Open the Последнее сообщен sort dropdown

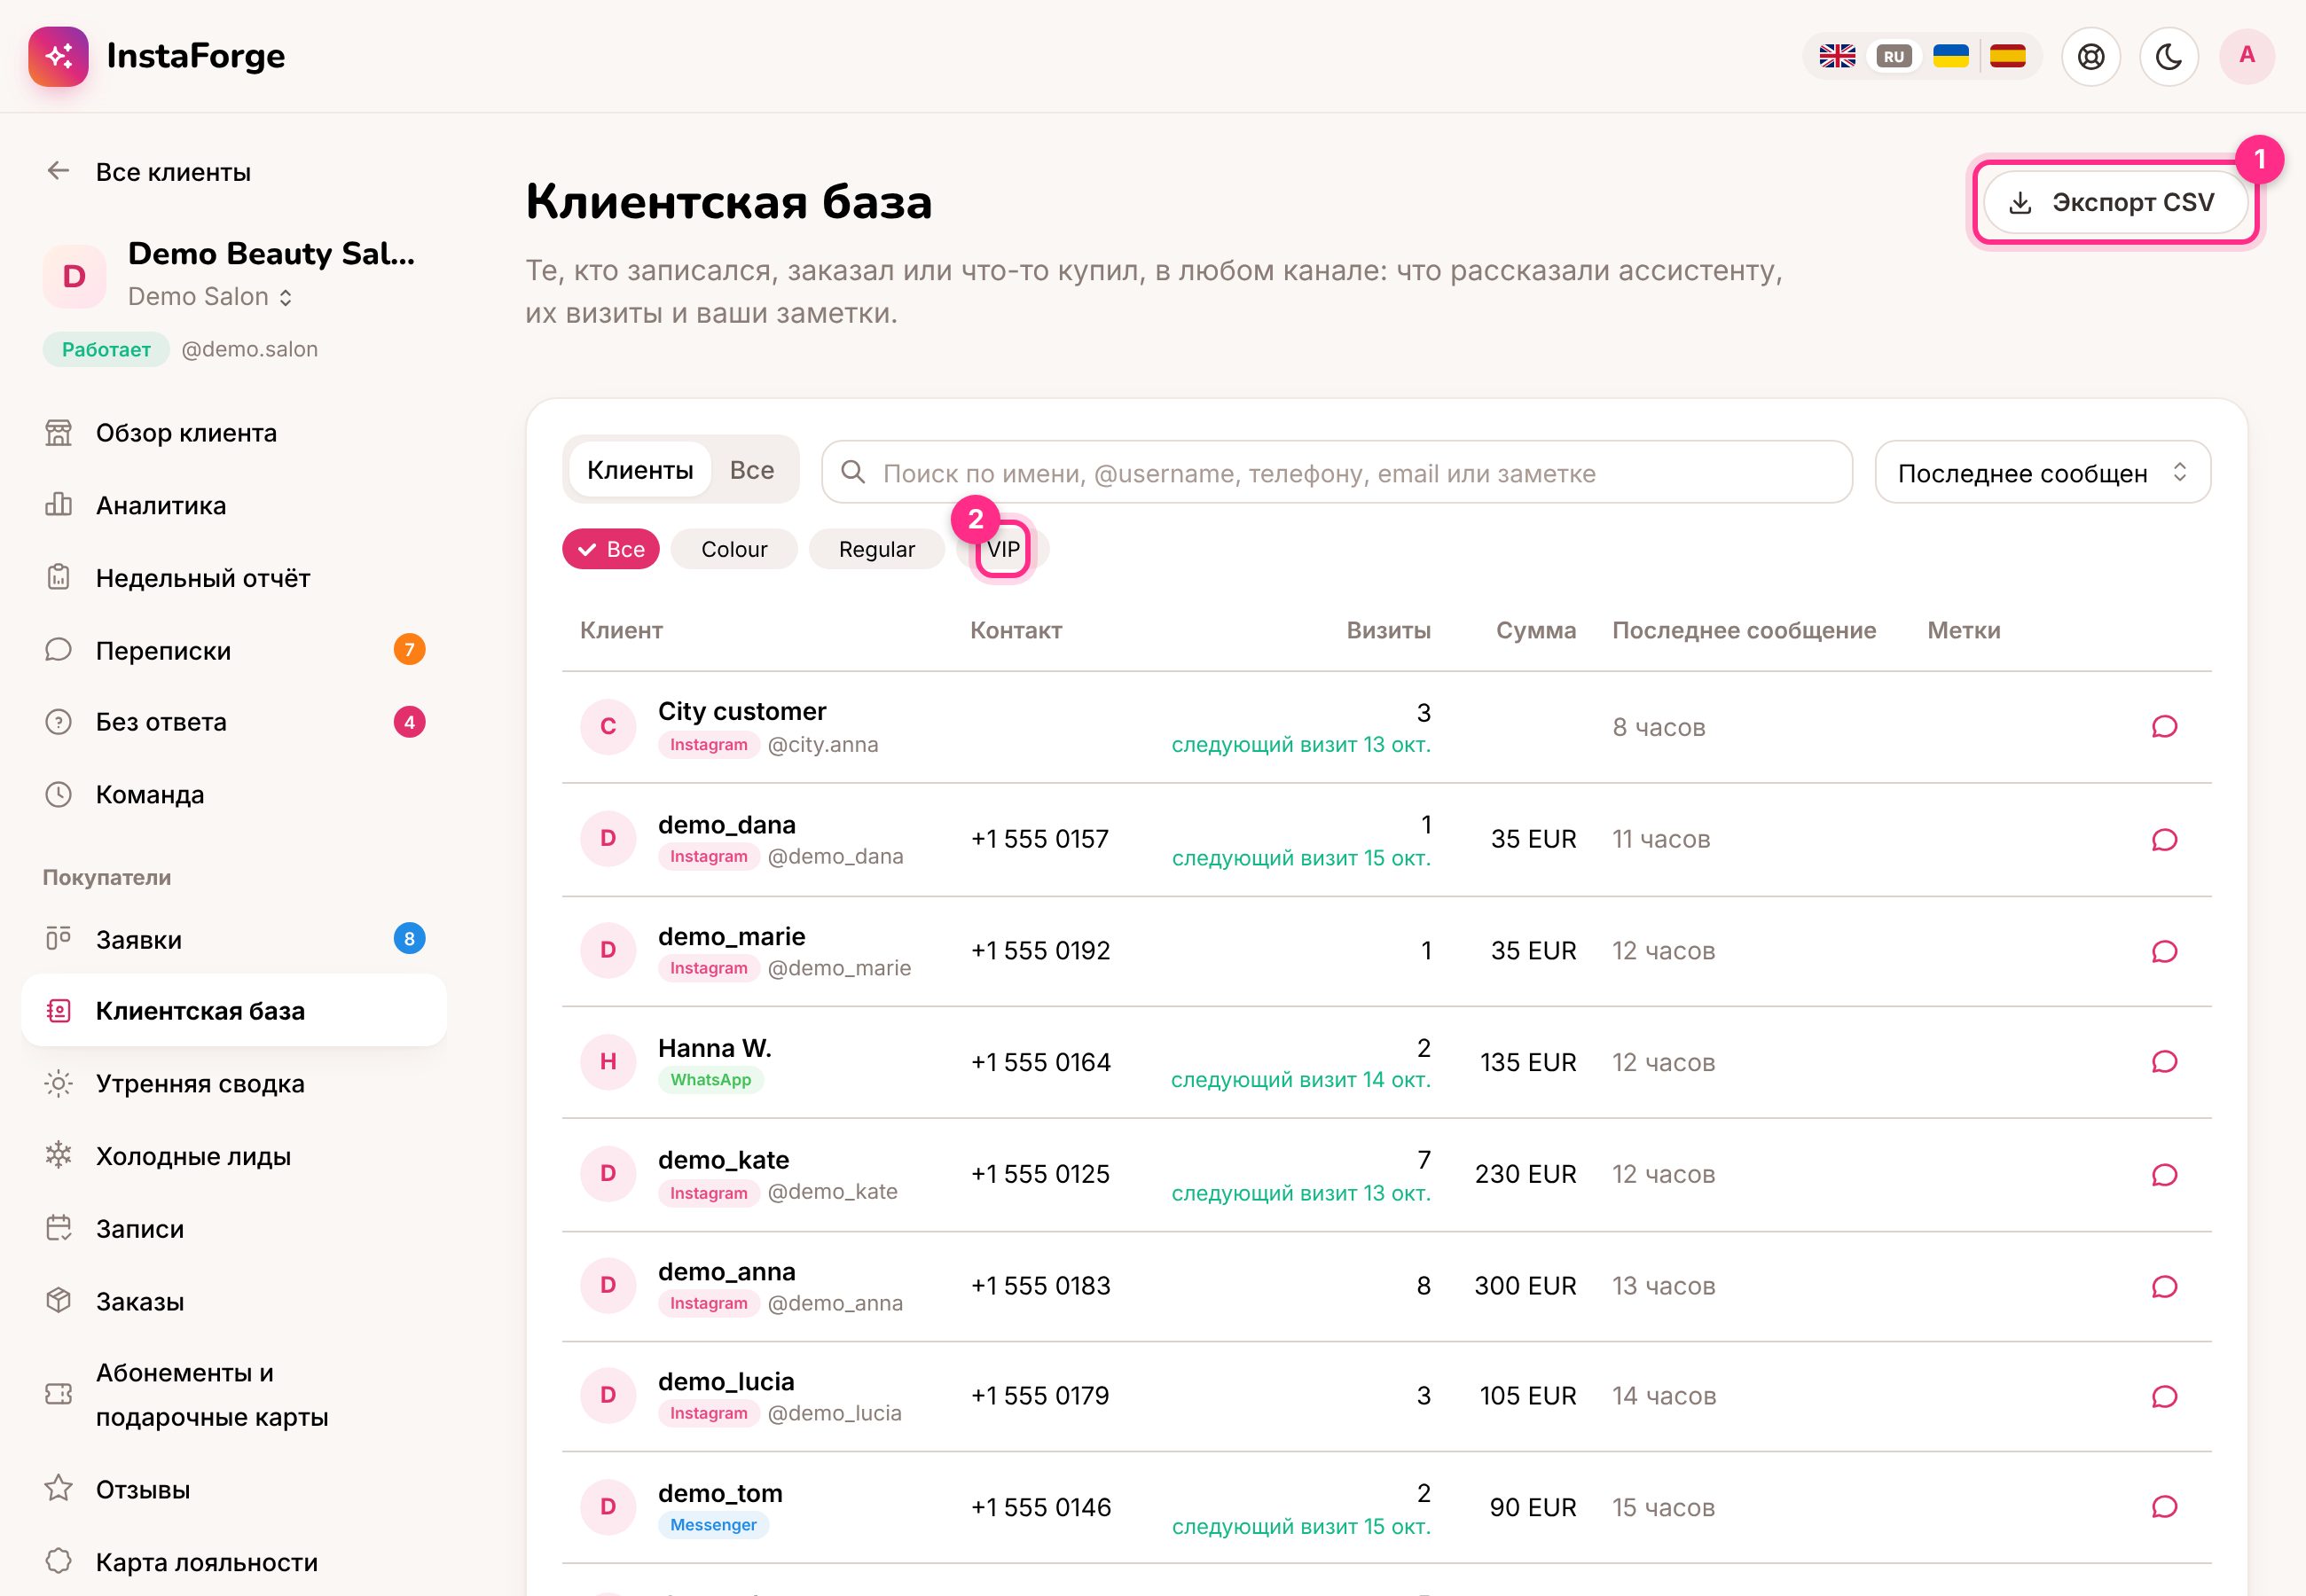click(2043, 473)
